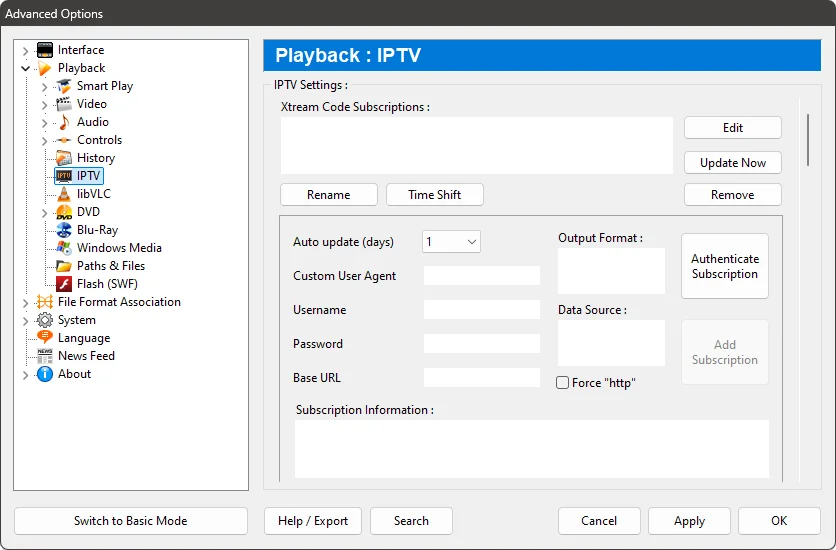Image resolution: width=836 pixels, height=550 pixels.
Task: Click the Base URL input field
Action: 481,378
